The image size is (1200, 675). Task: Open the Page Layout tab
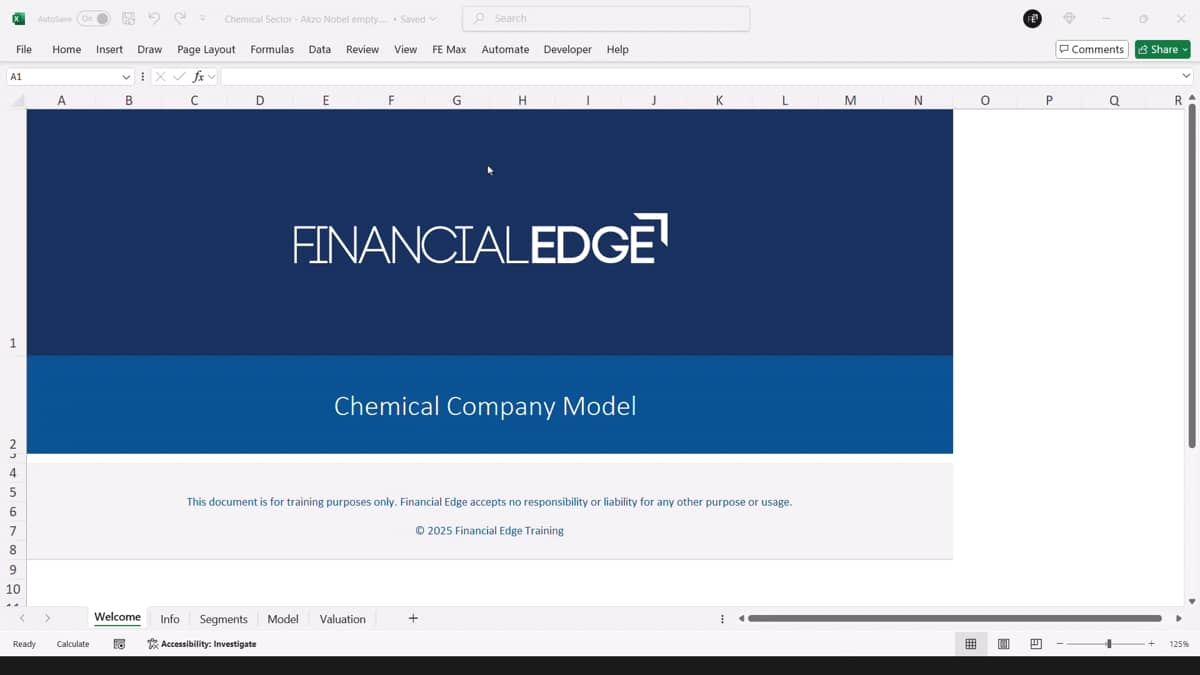[206, 49]
